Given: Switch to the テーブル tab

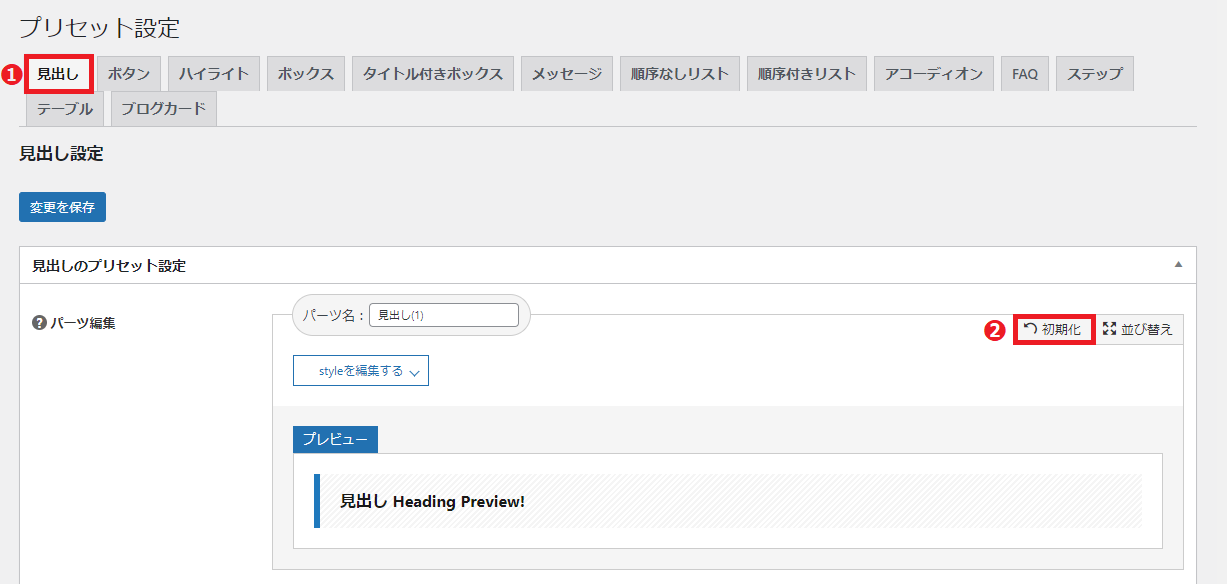Looking at the screenshot, I should pyautogui.click(x=65, y=109).
